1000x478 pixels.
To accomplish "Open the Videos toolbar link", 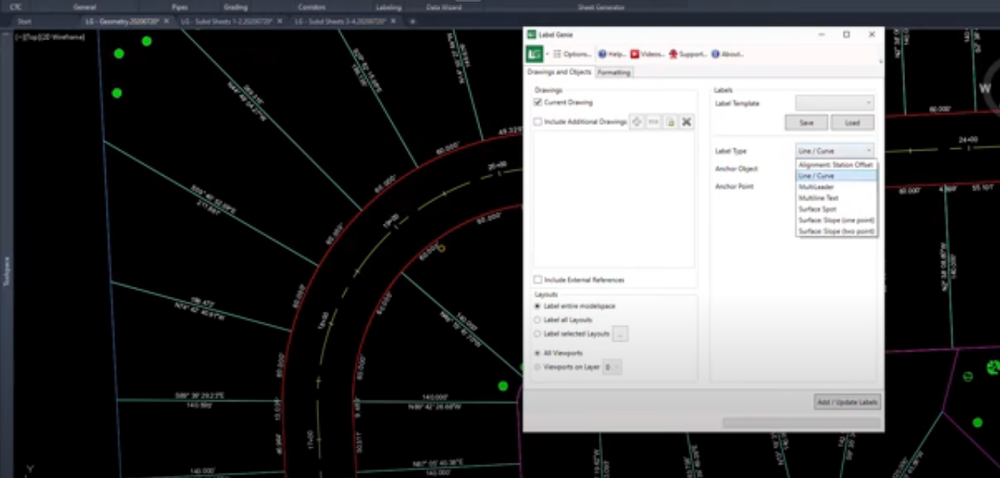I will coord(647,54).
